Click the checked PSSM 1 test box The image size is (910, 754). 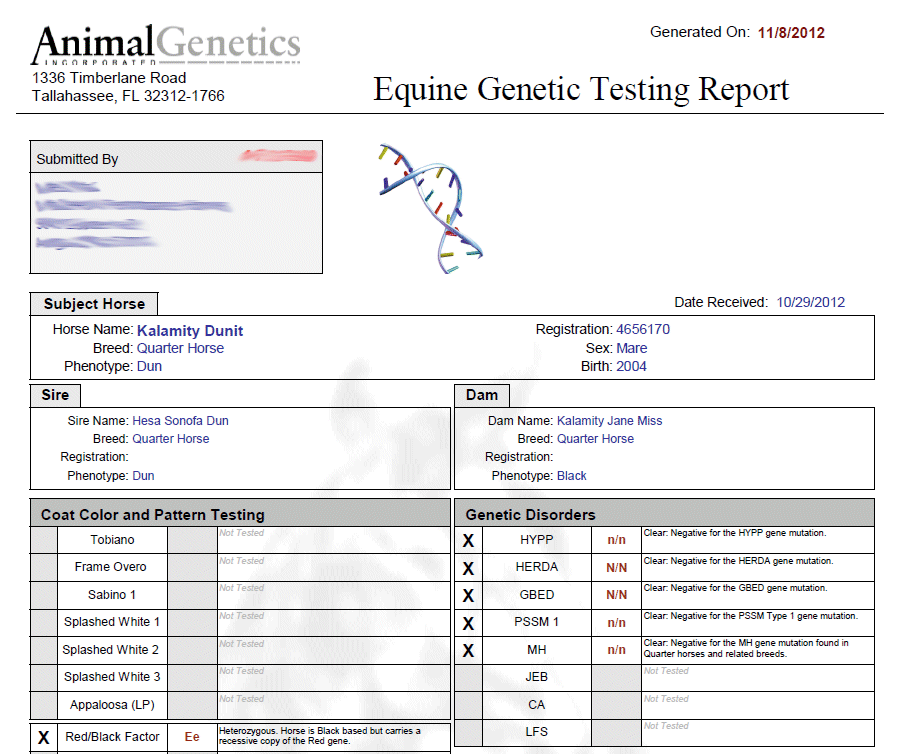pos(468,623)
